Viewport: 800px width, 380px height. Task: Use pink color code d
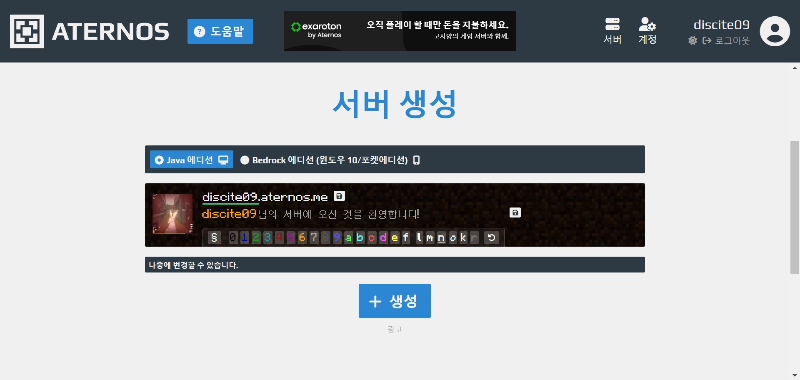pos(383,238)
